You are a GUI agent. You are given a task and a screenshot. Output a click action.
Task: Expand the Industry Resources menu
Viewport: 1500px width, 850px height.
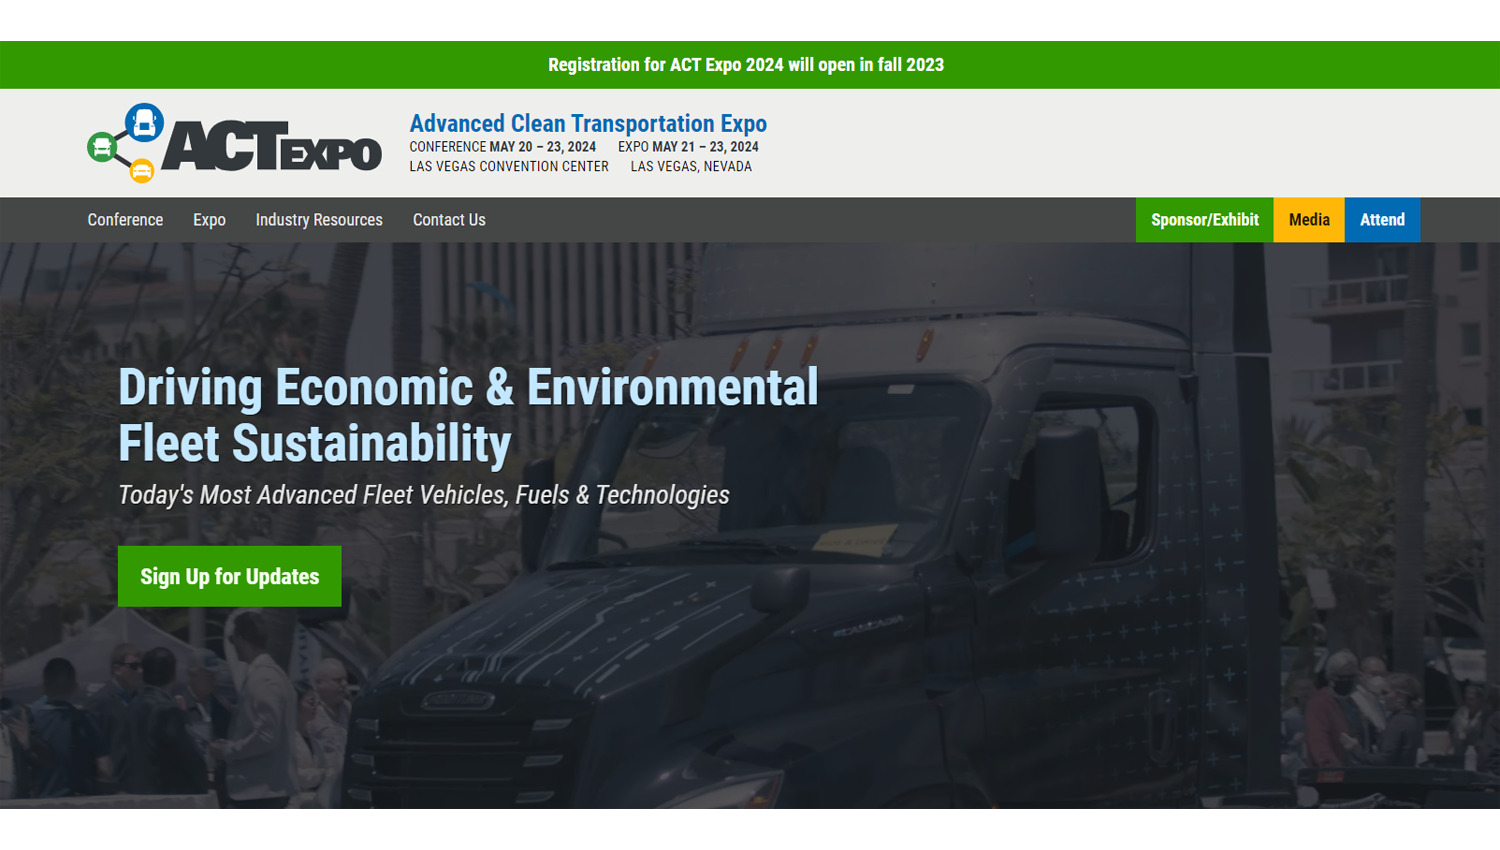click(x=319, y=220)
